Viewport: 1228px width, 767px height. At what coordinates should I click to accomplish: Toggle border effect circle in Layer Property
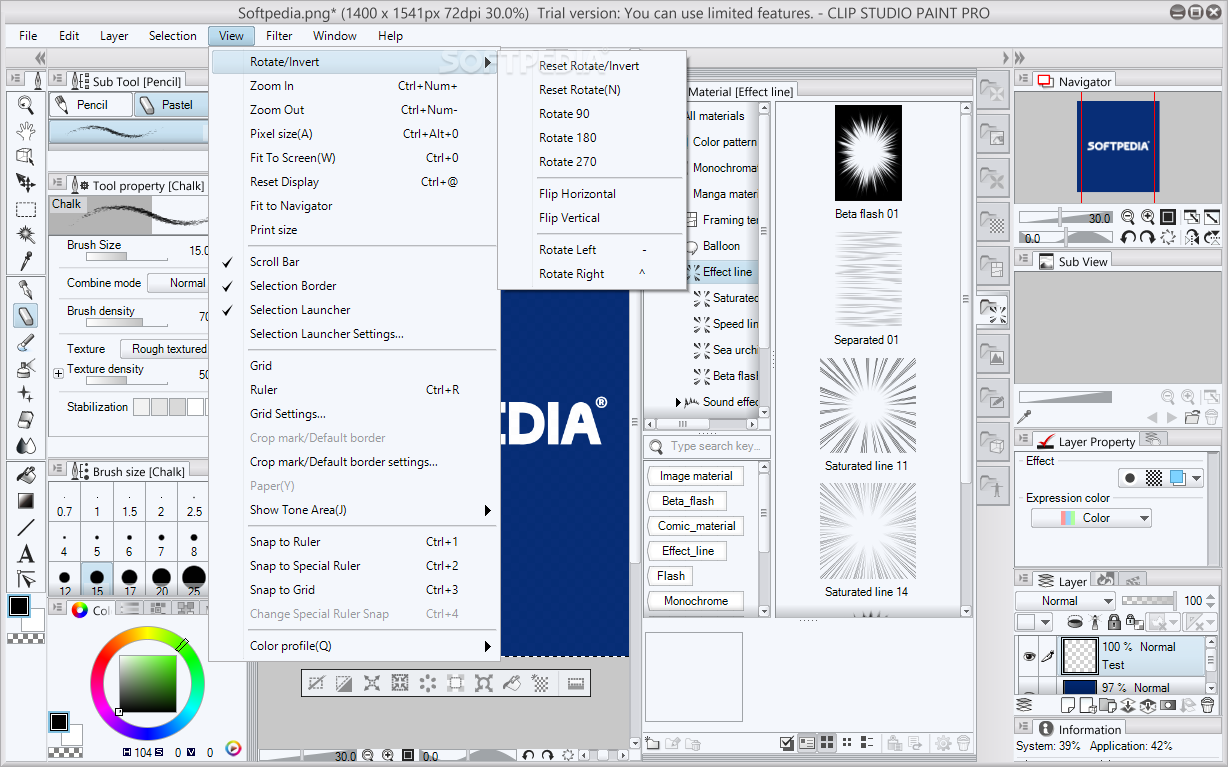(x=1130, y=478)
